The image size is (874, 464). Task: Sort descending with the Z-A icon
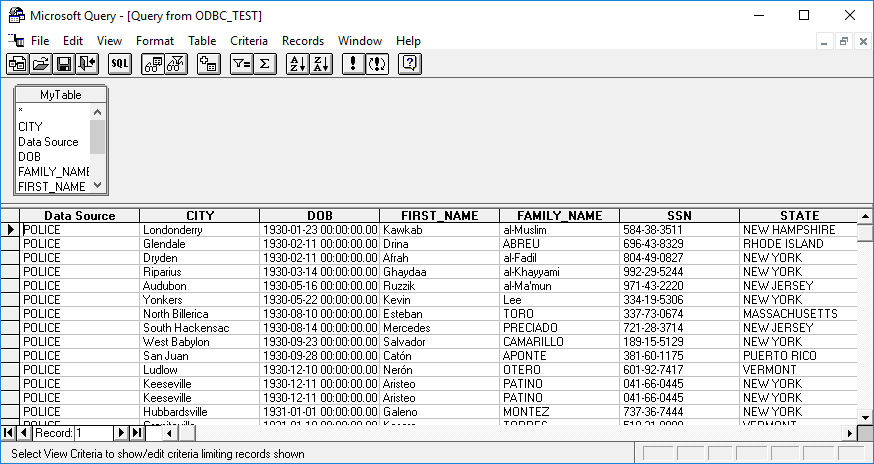point(321,64)
